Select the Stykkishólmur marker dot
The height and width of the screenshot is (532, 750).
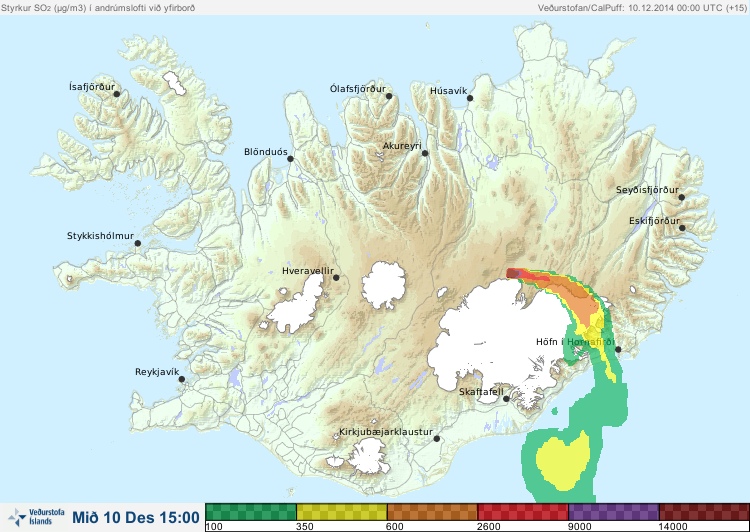pyautogui.click(x=138, y=243)
